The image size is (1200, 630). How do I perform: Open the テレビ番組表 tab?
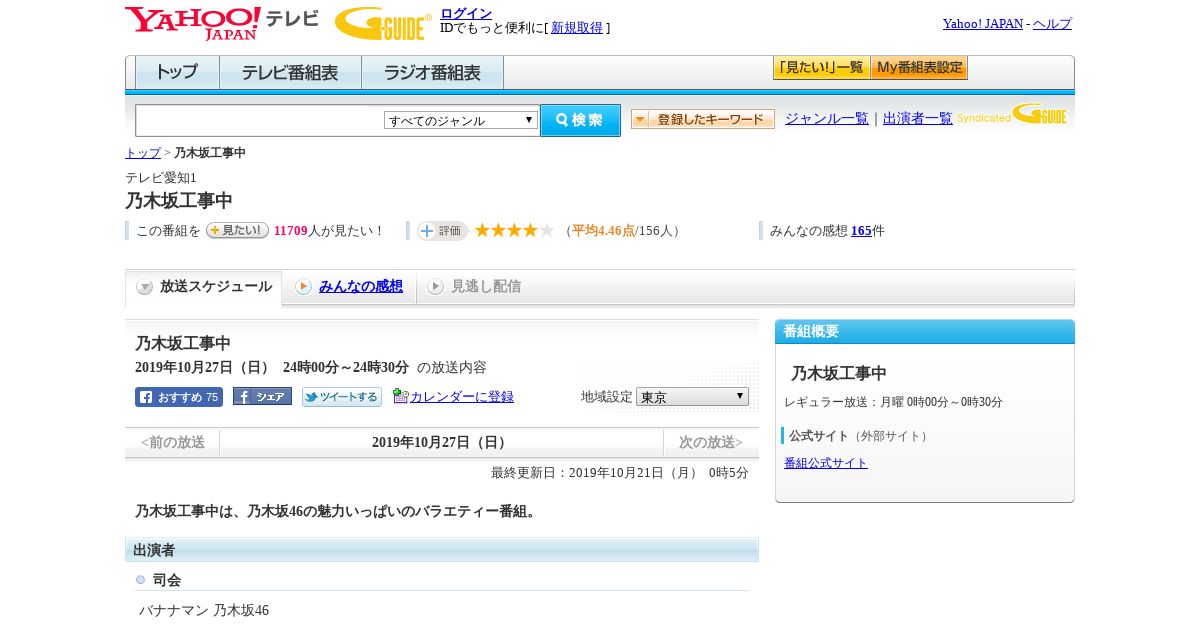pos(290,73)
